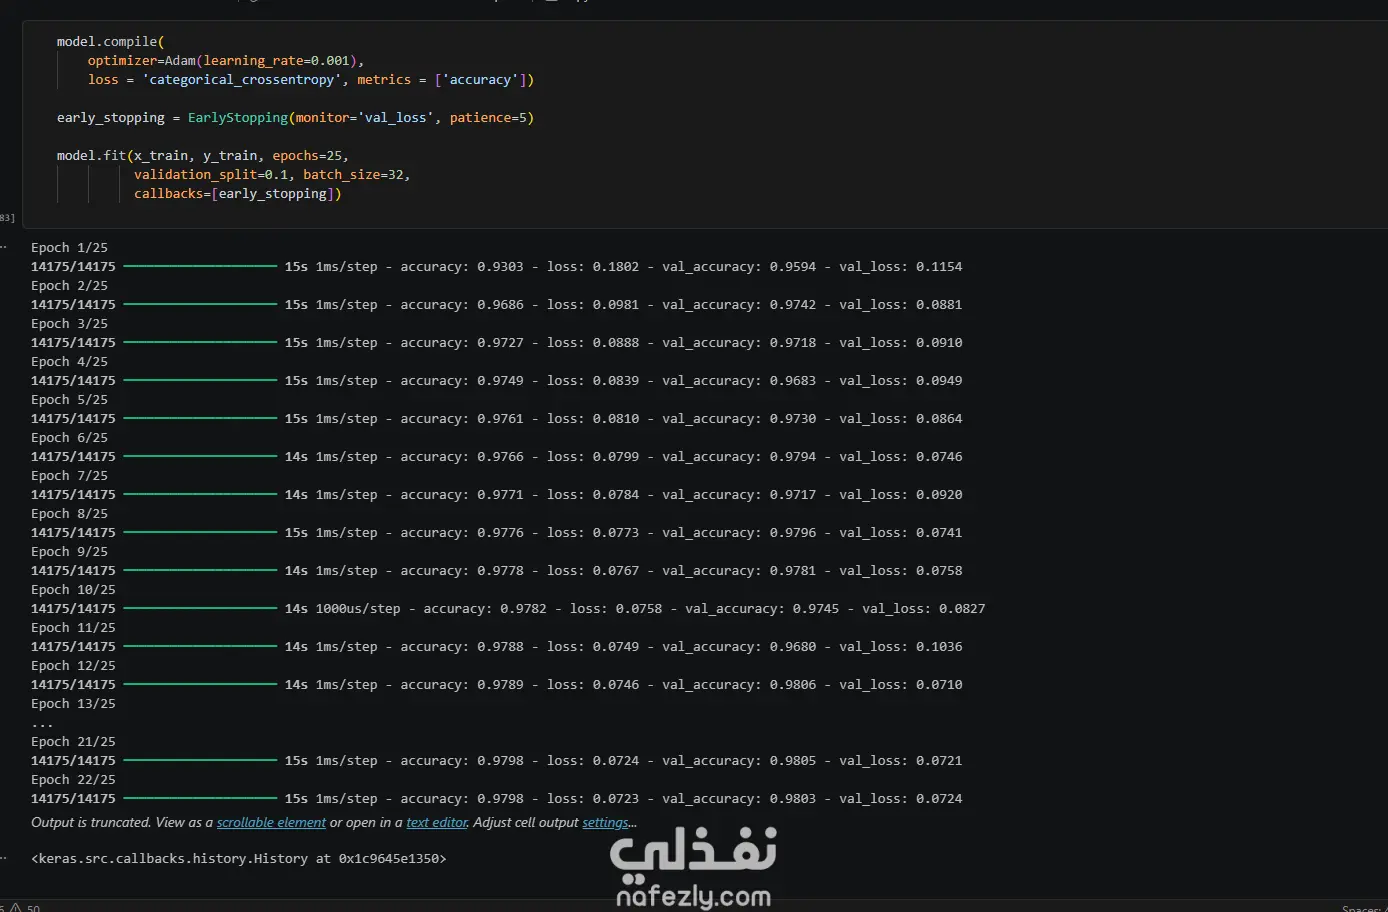1388x912 pixels.
Task: Open output actions menu beside the keras History line
Action: [4, 858]
